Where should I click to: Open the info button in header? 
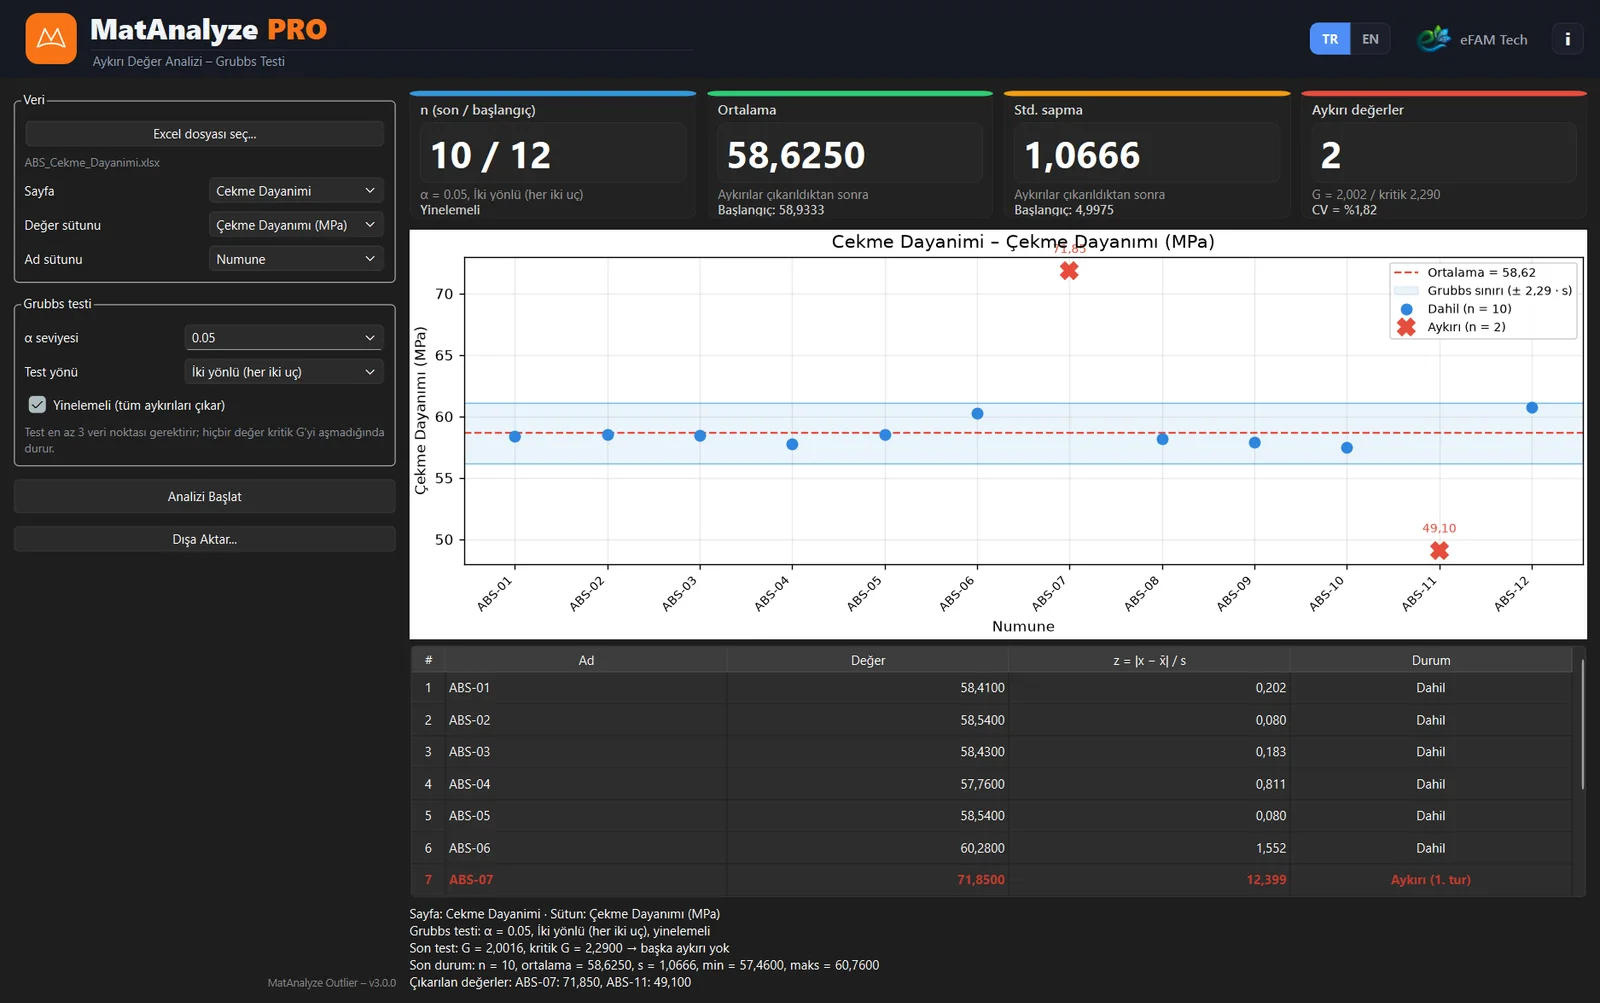tap(1567, 39)
